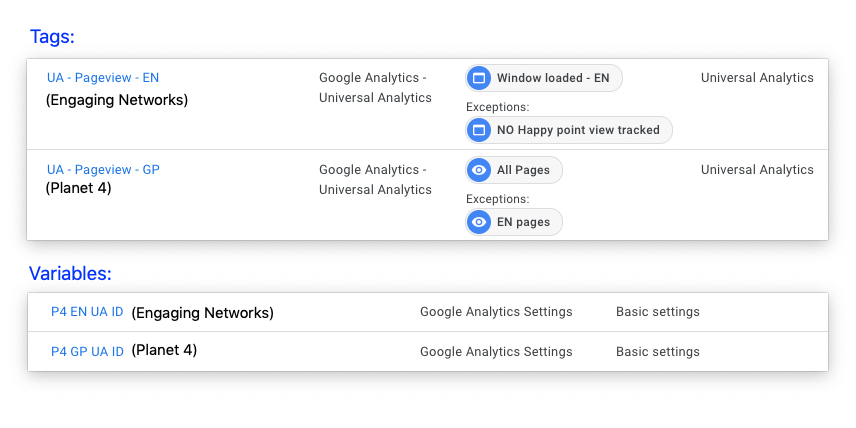This screenshot has height=428, width=856.
Task: Select the NO Happy point view tracked chip
Action: pyautogui.click(x=569, y=130)
